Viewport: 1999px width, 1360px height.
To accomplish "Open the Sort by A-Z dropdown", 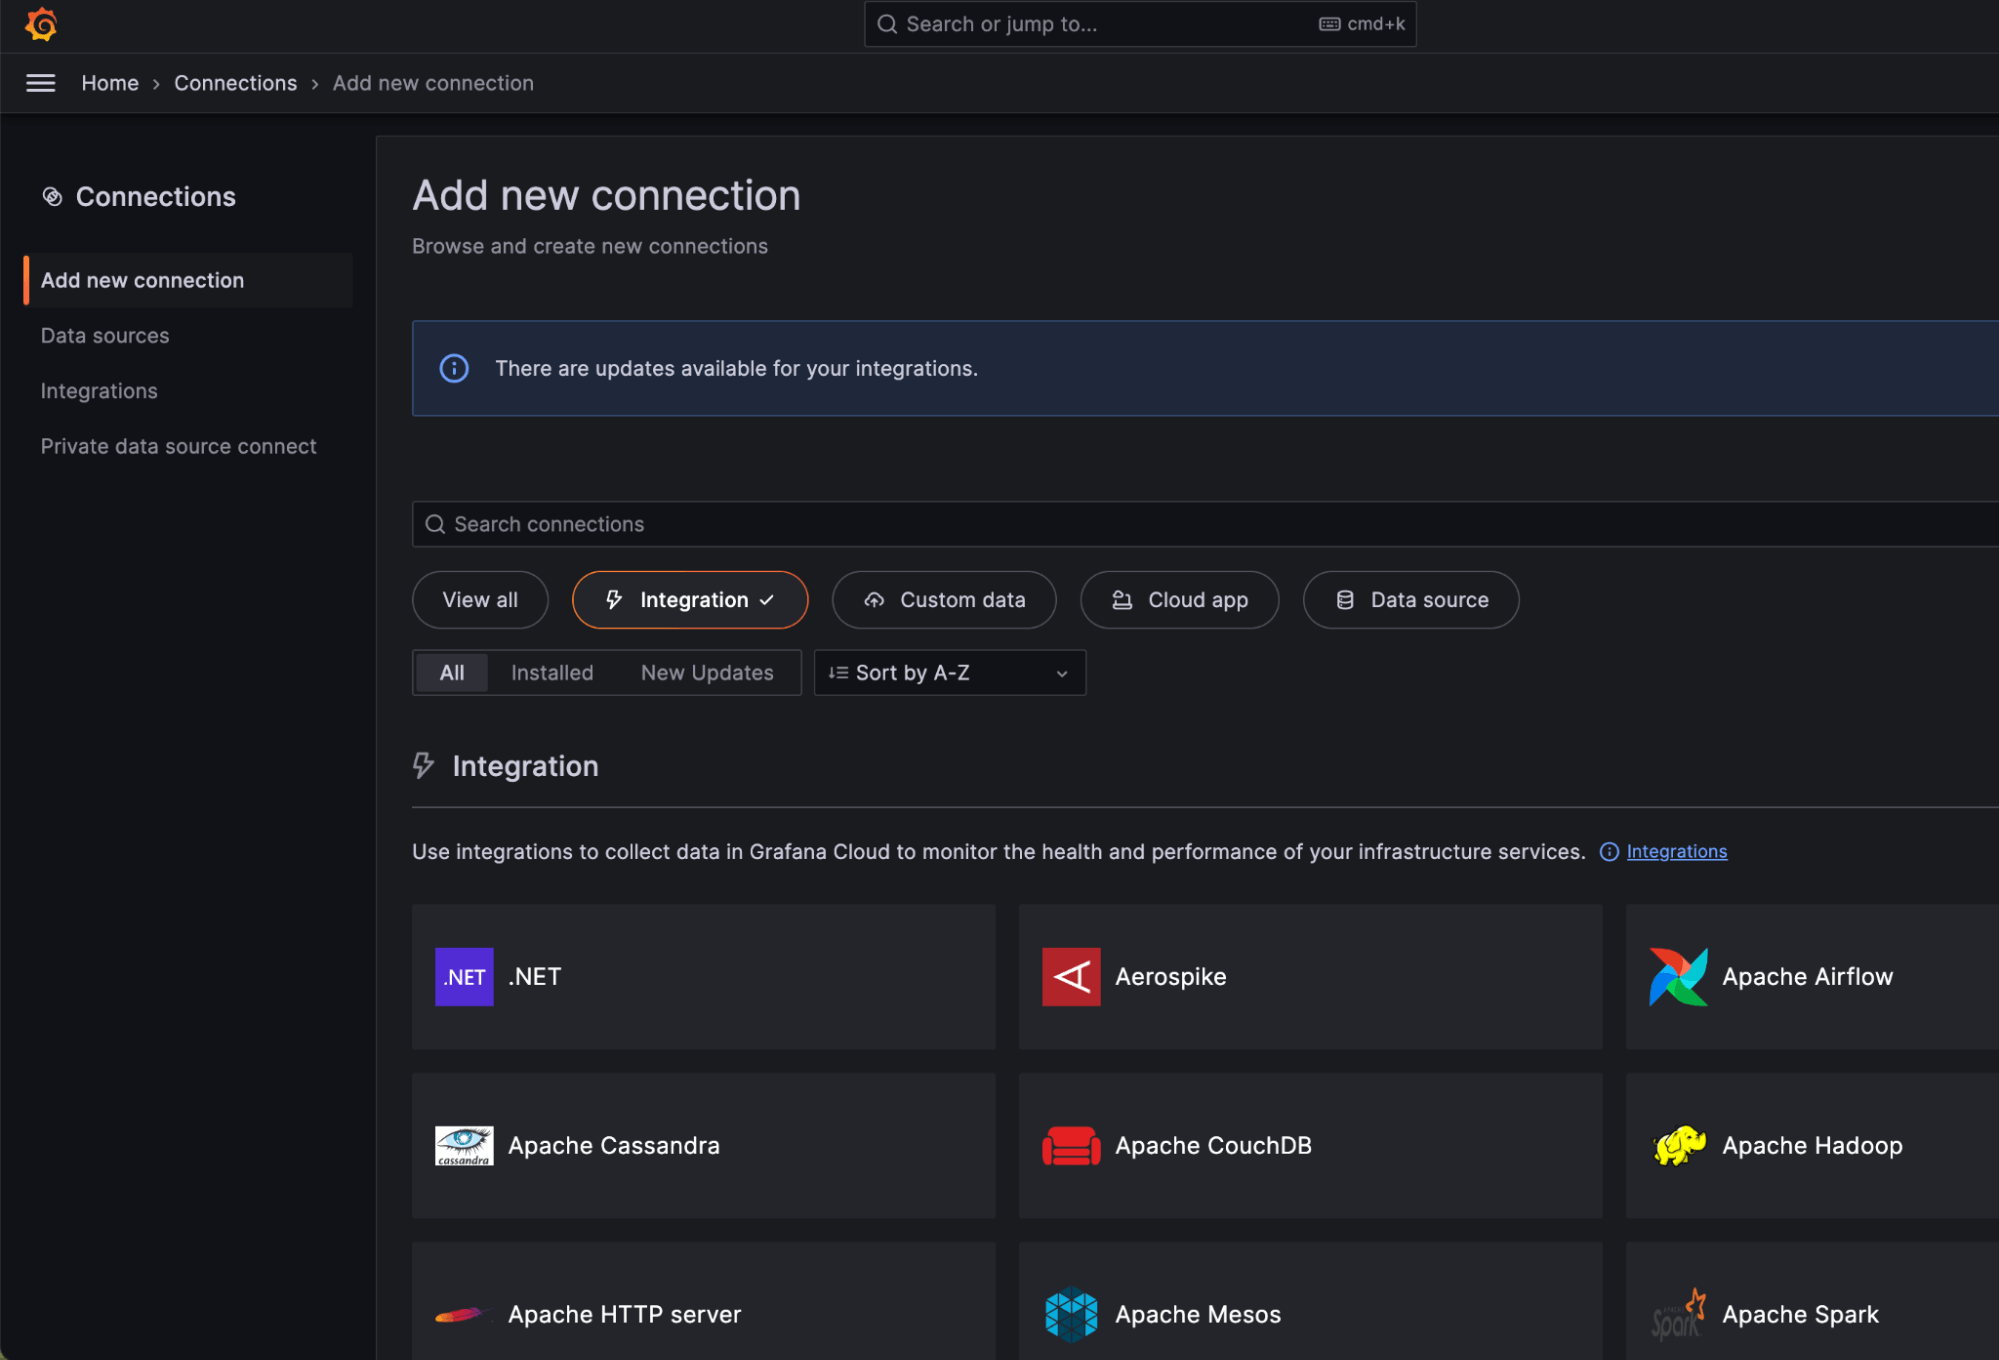I will point(948,672).
